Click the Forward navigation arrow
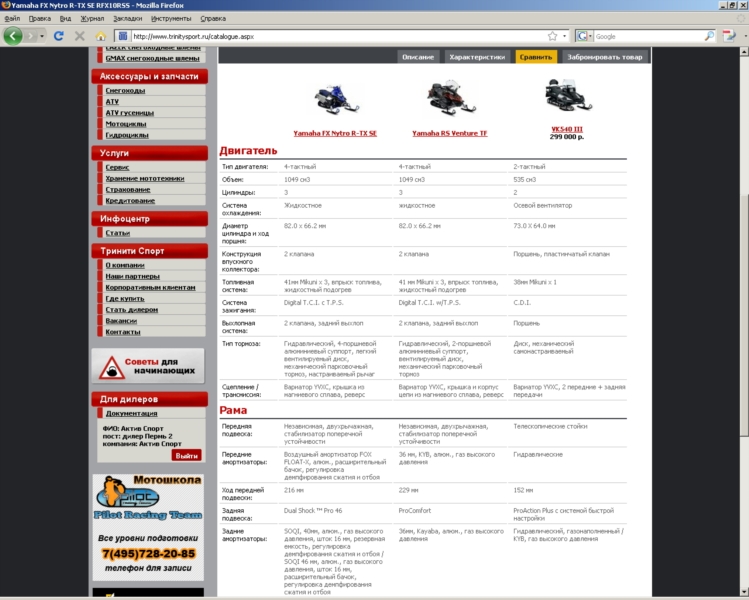The height and width of the screenshot is (600, 749). click(x=31, y=36)
